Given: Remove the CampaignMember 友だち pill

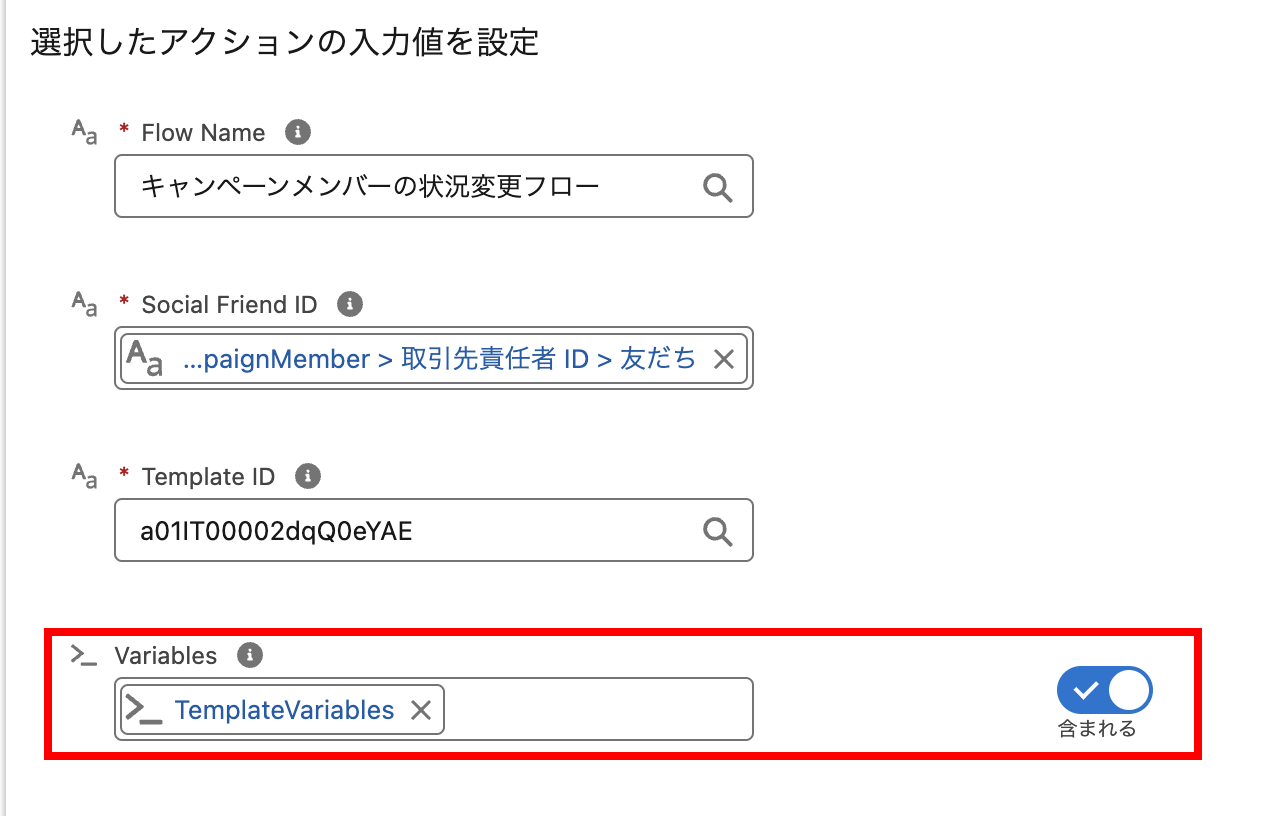Looking at the screenshot, I should 724,360.
